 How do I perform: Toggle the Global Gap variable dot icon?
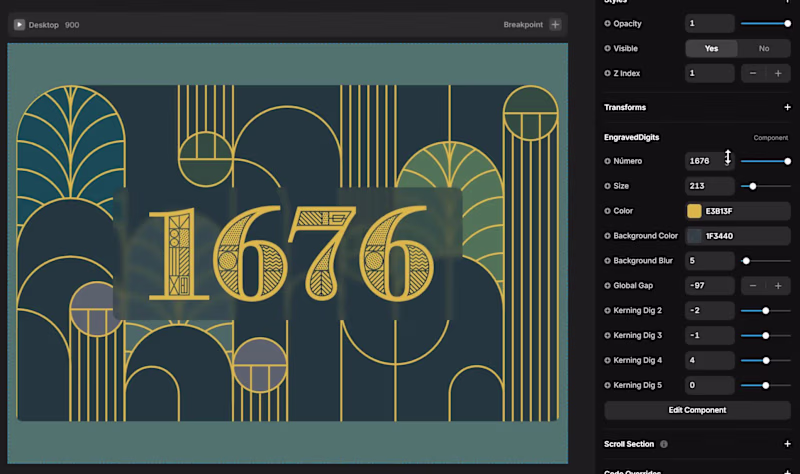pos(607,286)
